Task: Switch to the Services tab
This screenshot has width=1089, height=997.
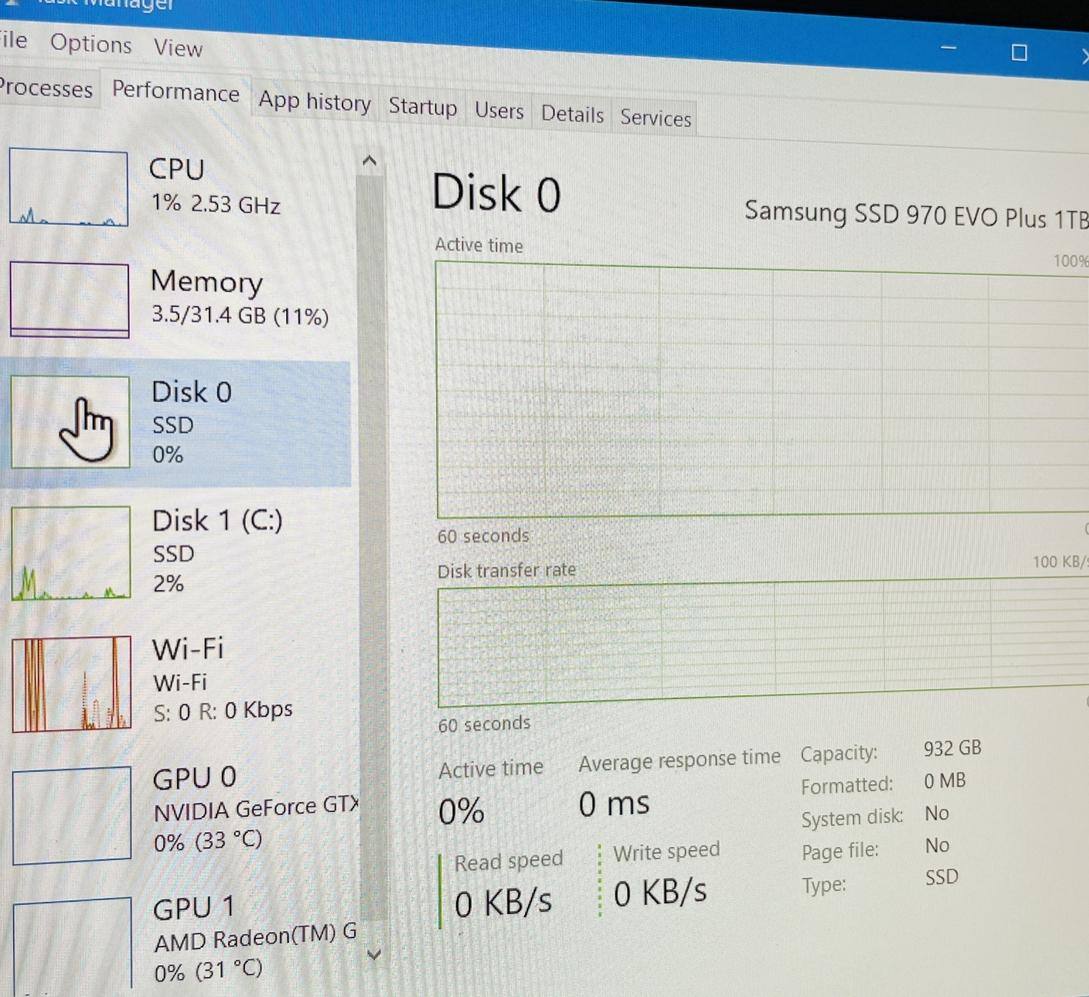Action: [x=655, y=118]
